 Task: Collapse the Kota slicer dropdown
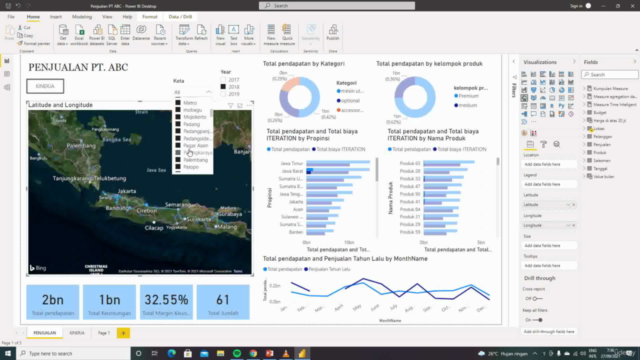(x=209, y=92)
